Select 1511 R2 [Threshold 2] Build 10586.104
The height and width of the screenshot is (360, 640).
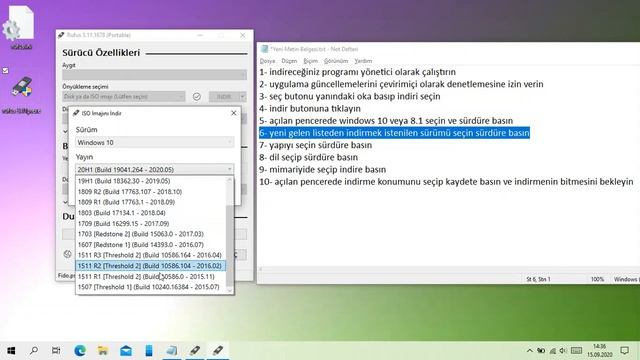(151, 266)
